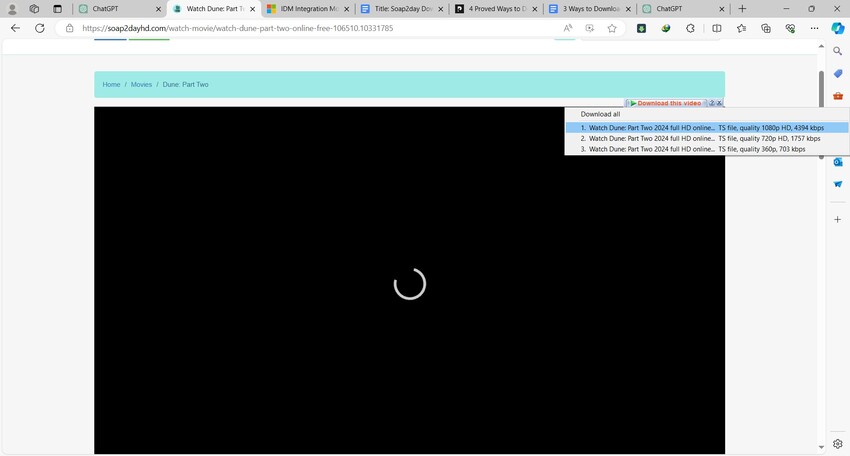
Task: Toggle split screen view
Action: pyautogui.click(x=717, y=28)
